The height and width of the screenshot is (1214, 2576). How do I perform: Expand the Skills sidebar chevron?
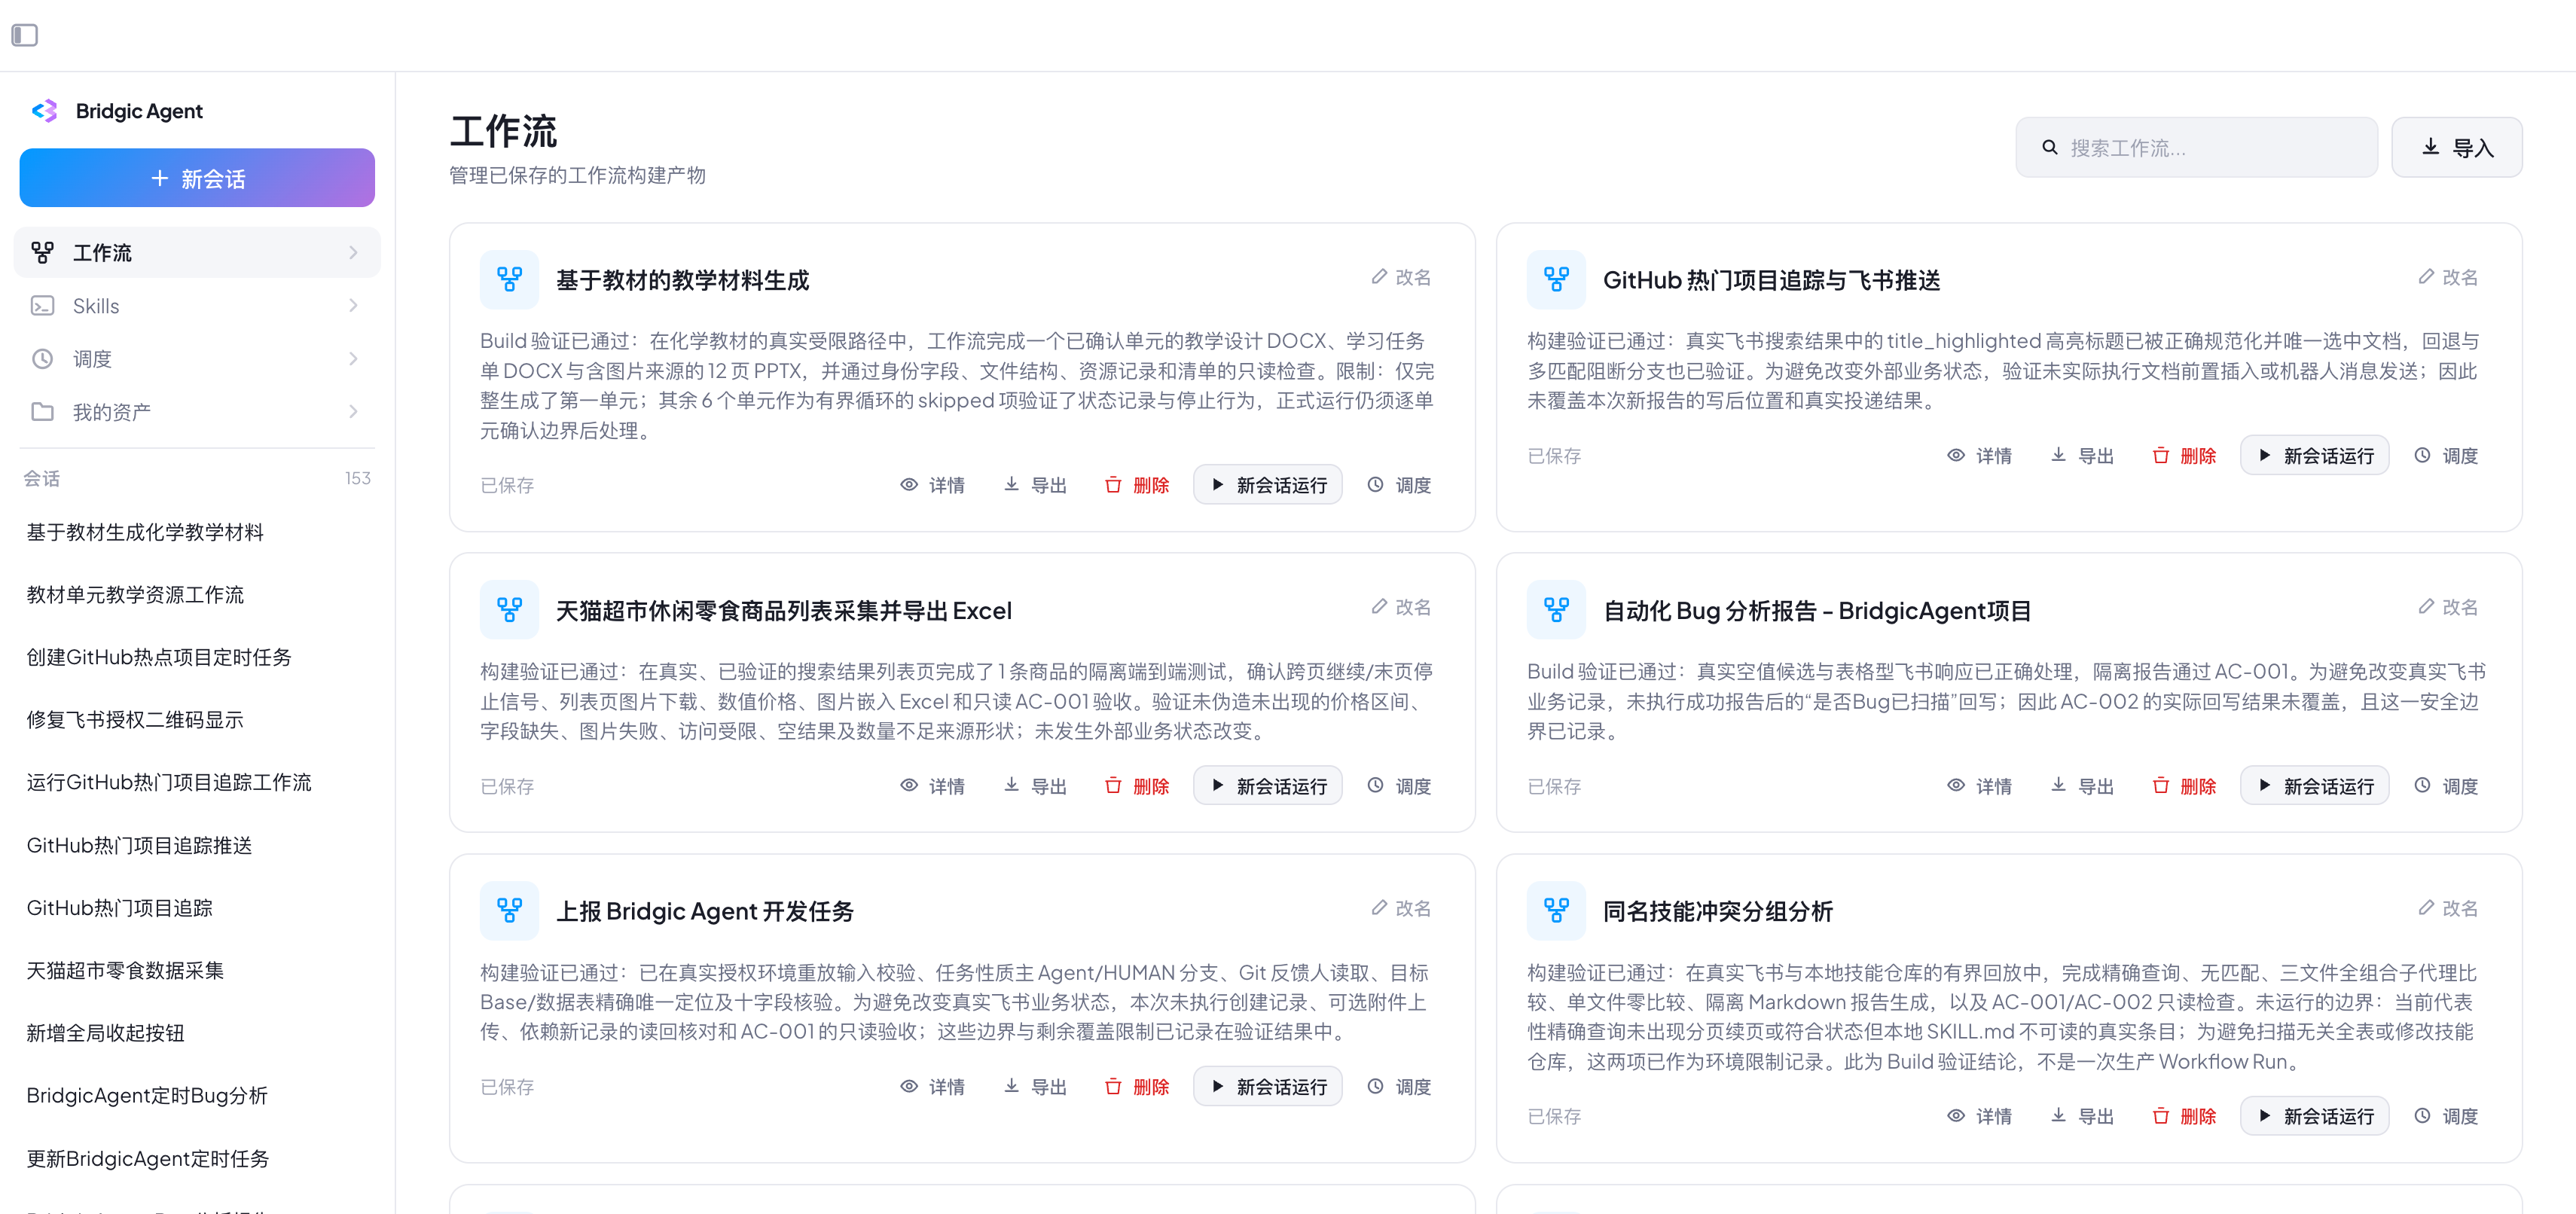pyautogui.click(x=353, y=306)
